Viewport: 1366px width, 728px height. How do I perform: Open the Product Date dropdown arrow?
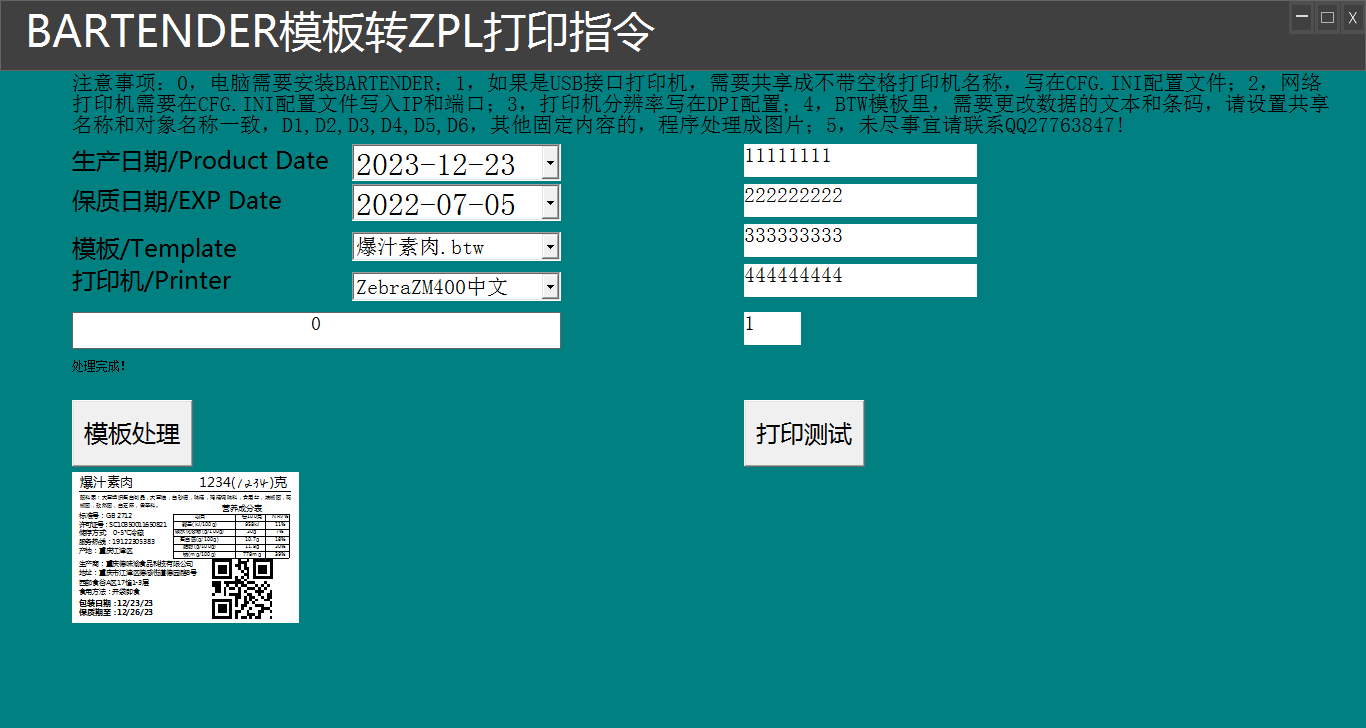pyautogui.click(x=550, y=163)
